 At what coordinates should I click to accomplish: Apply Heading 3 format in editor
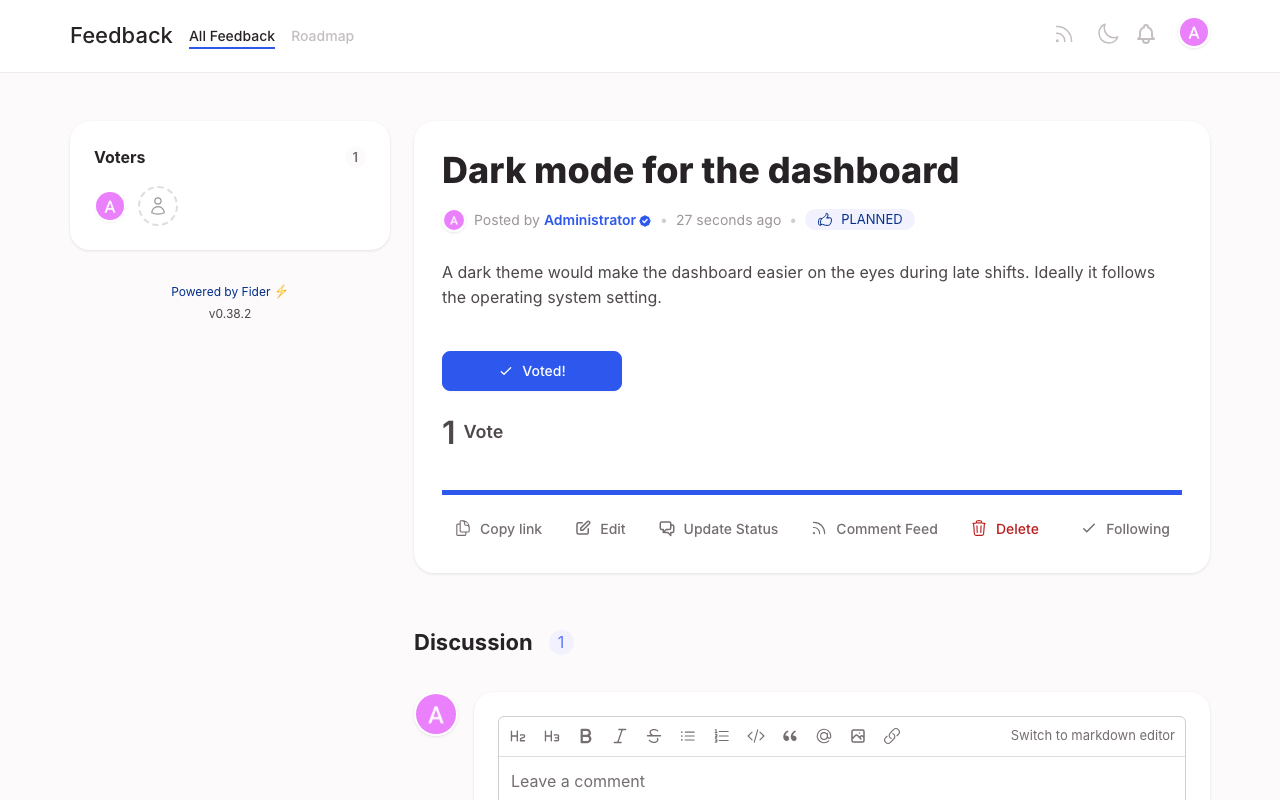[552, 736]
